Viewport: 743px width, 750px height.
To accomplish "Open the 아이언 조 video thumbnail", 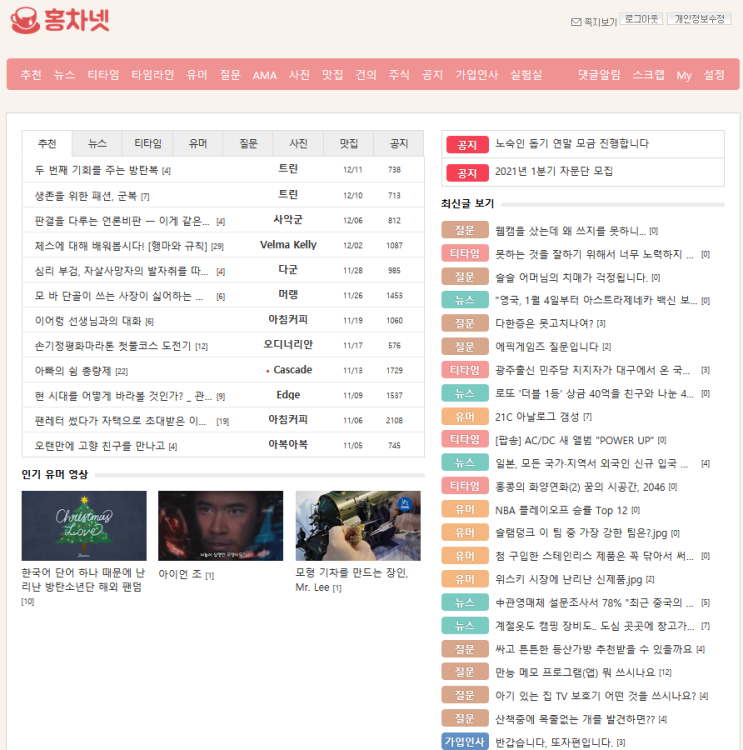I will pos(221,526).
